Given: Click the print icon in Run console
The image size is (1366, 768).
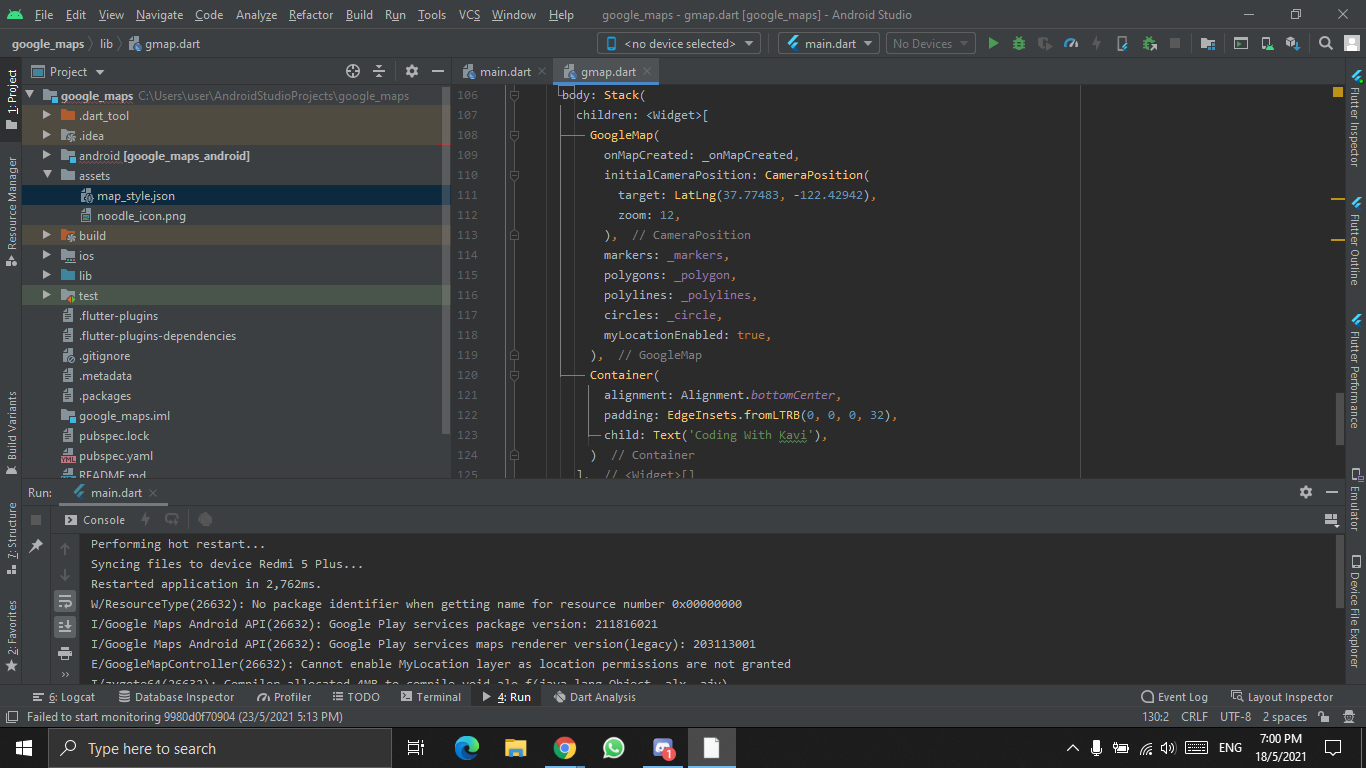Looking at the screenshot, I should [x=65, y=652].
